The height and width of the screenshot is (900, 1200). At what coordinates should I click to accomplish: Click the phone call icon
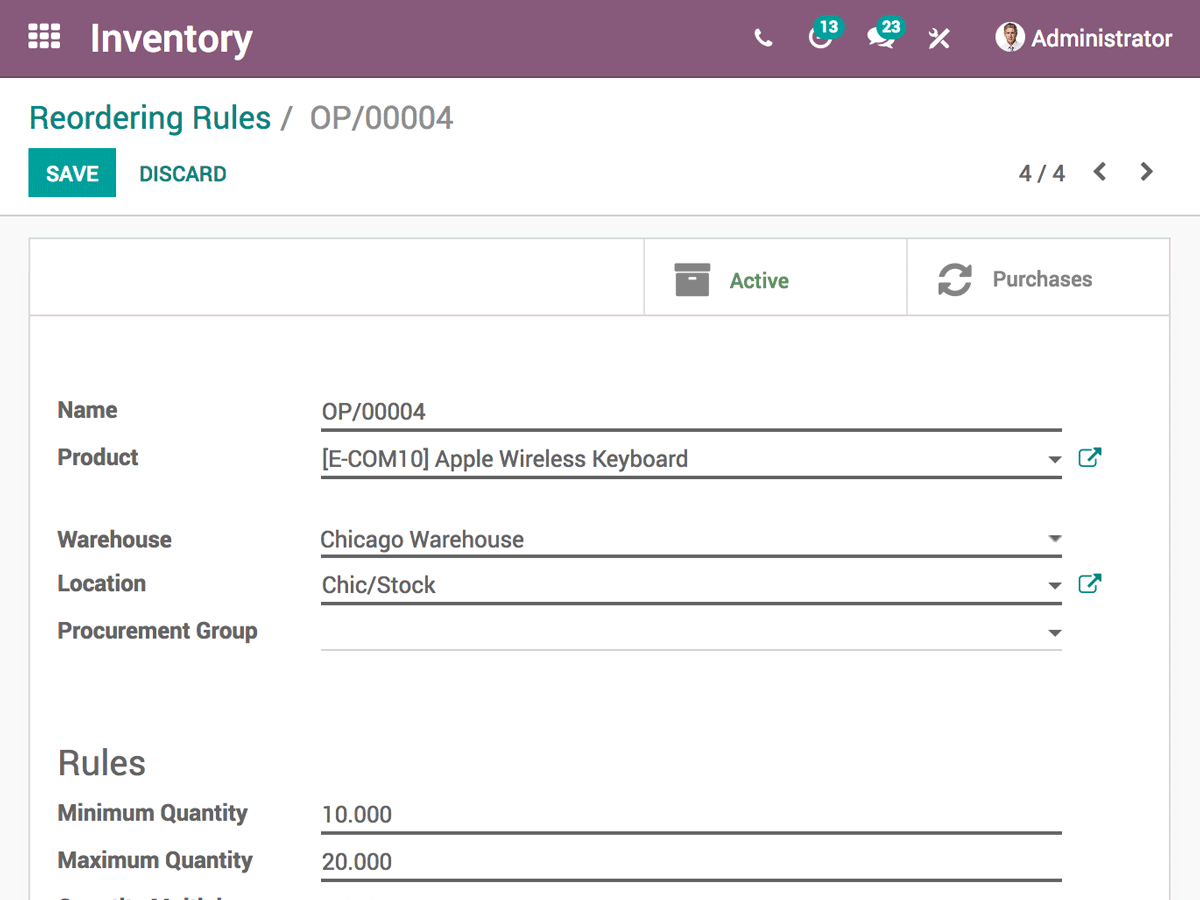pos(763,39)
